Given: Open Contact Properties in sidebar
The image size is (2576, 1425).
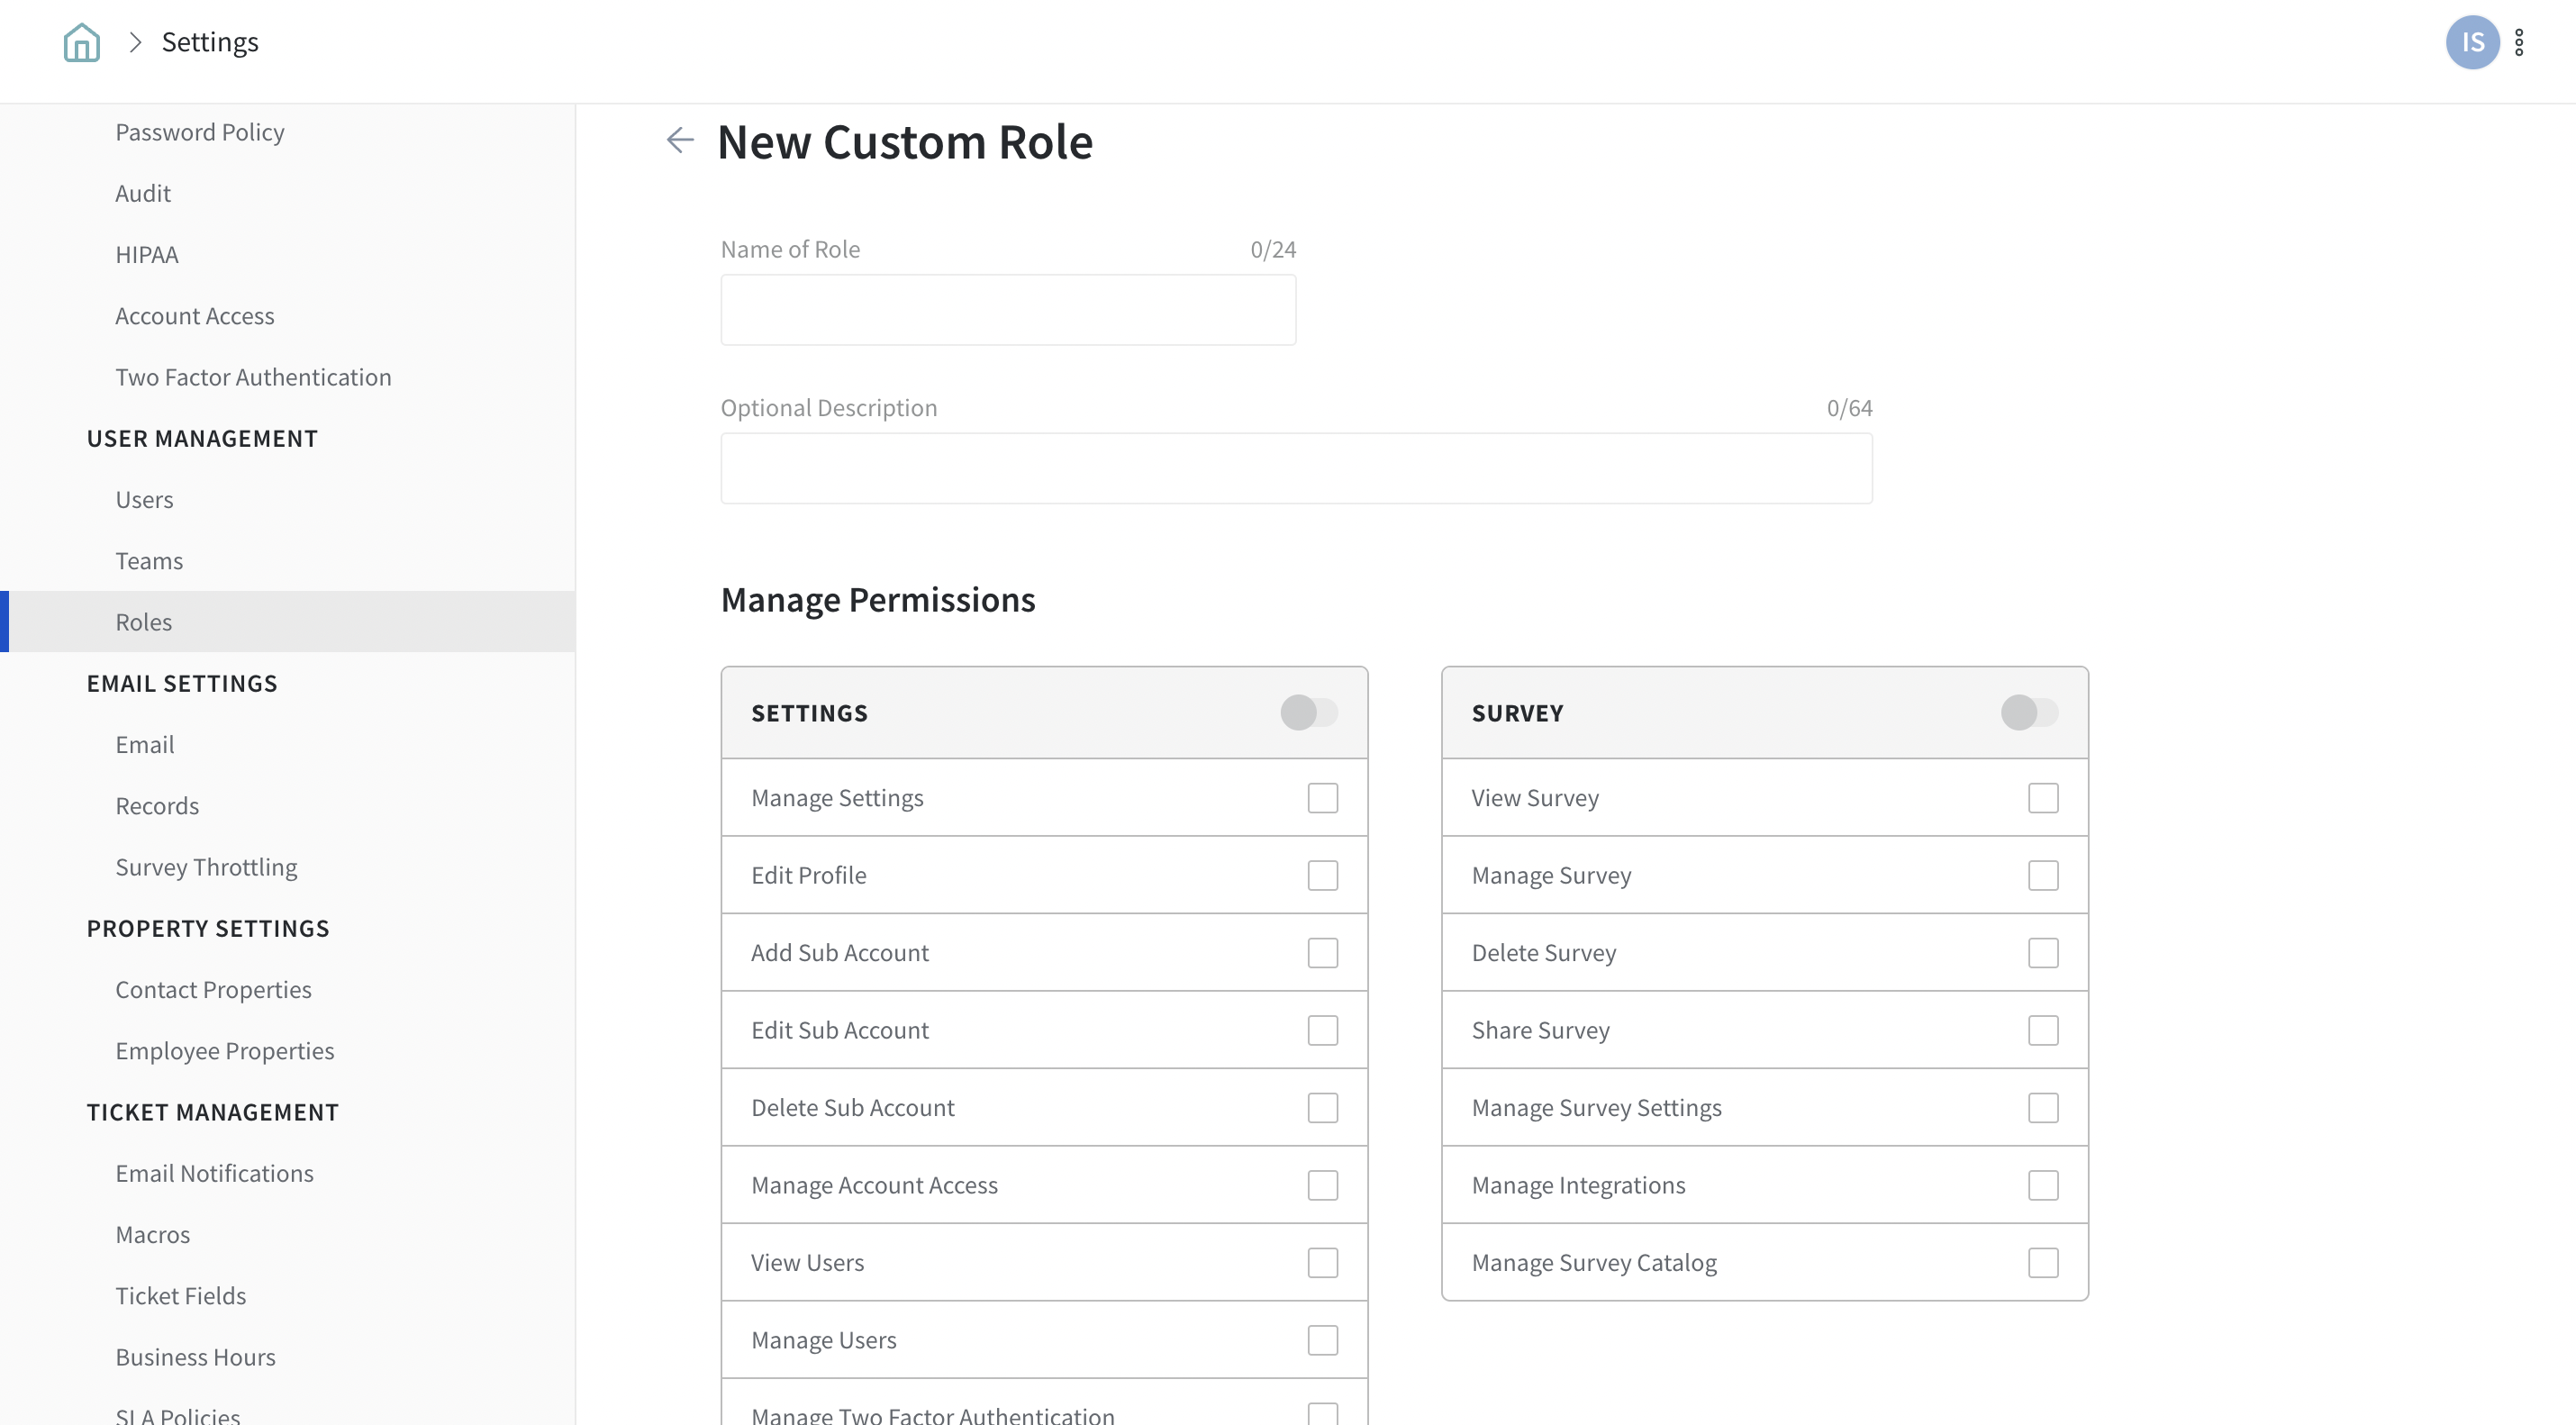Looking at the screenshot, I should (213, 990).
